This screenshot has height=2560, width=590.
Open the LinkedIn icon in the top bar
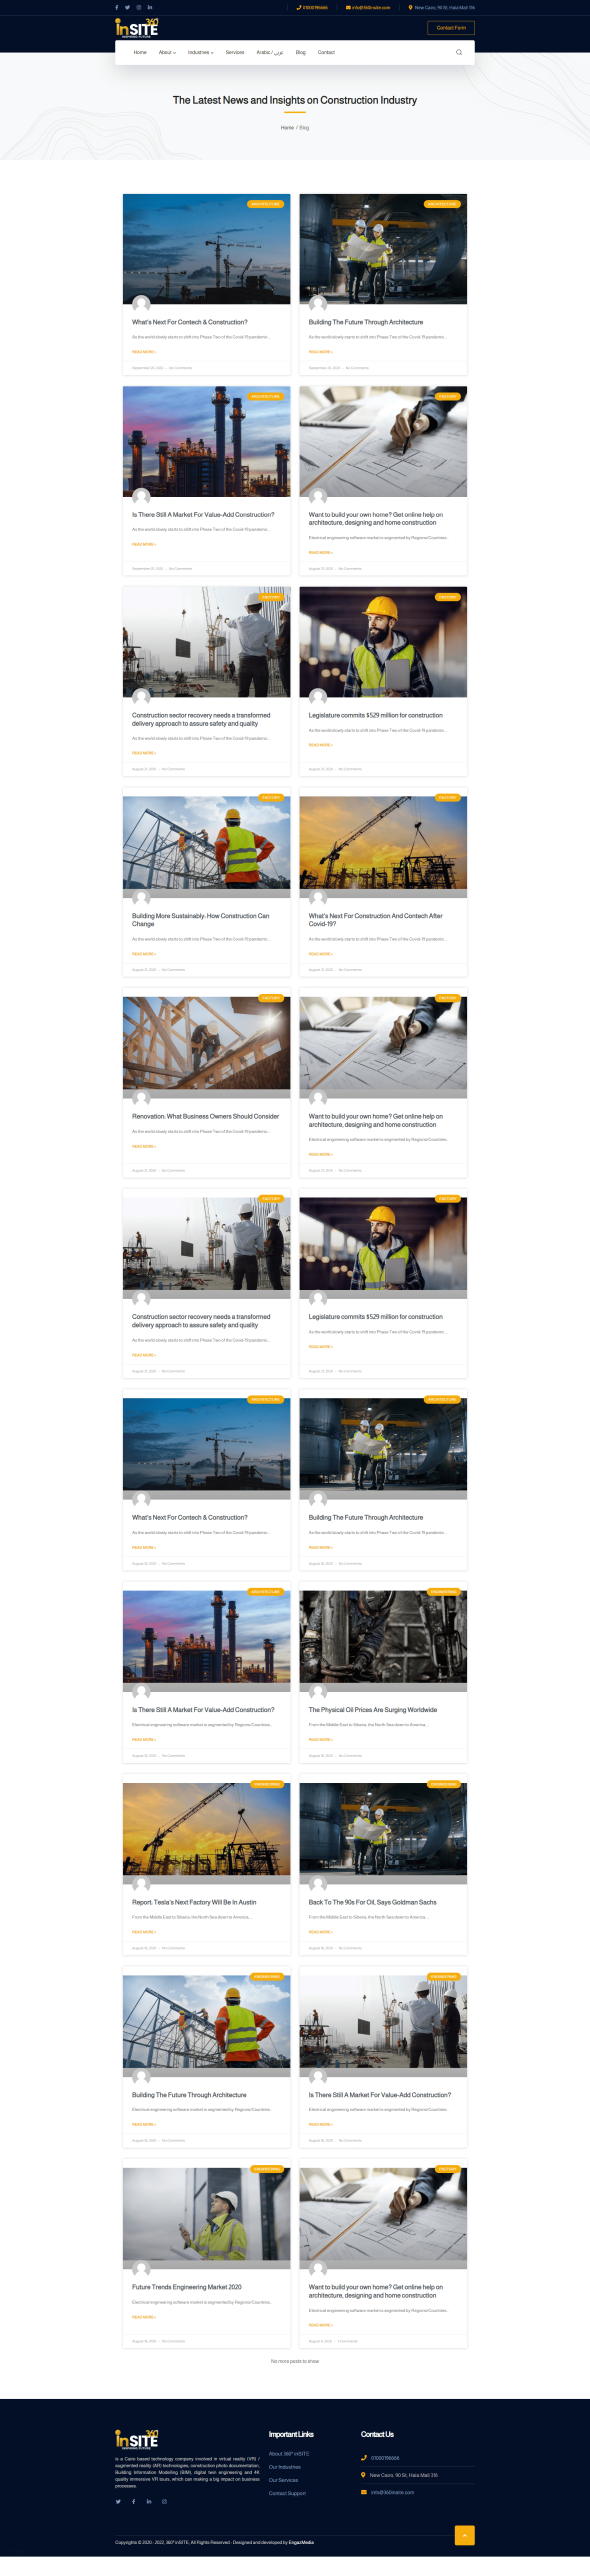150,7
